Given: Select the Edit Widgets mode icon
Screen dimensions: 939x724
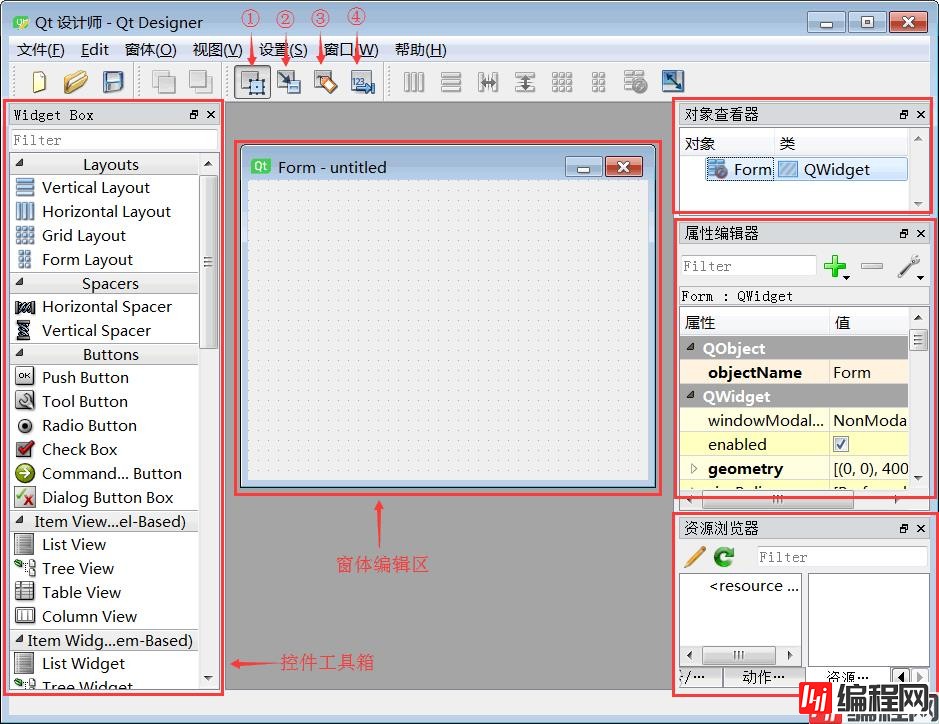Looking at the screenshot, I should tap(253, 82).
